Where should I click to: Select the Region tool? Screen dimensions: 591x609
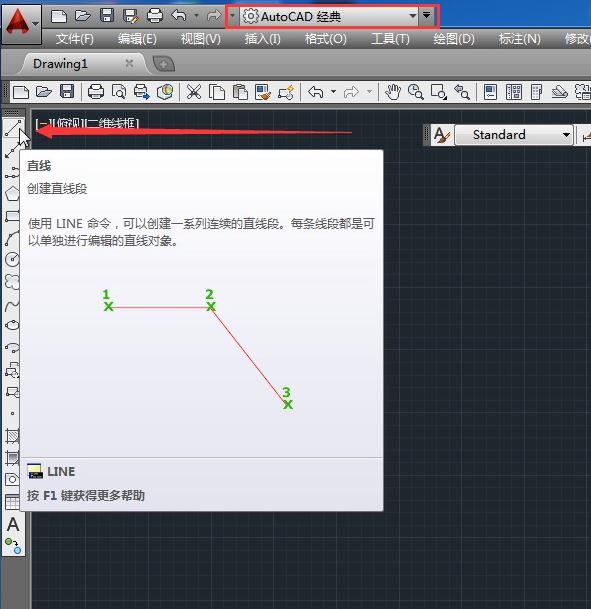[x=11, y=480]
